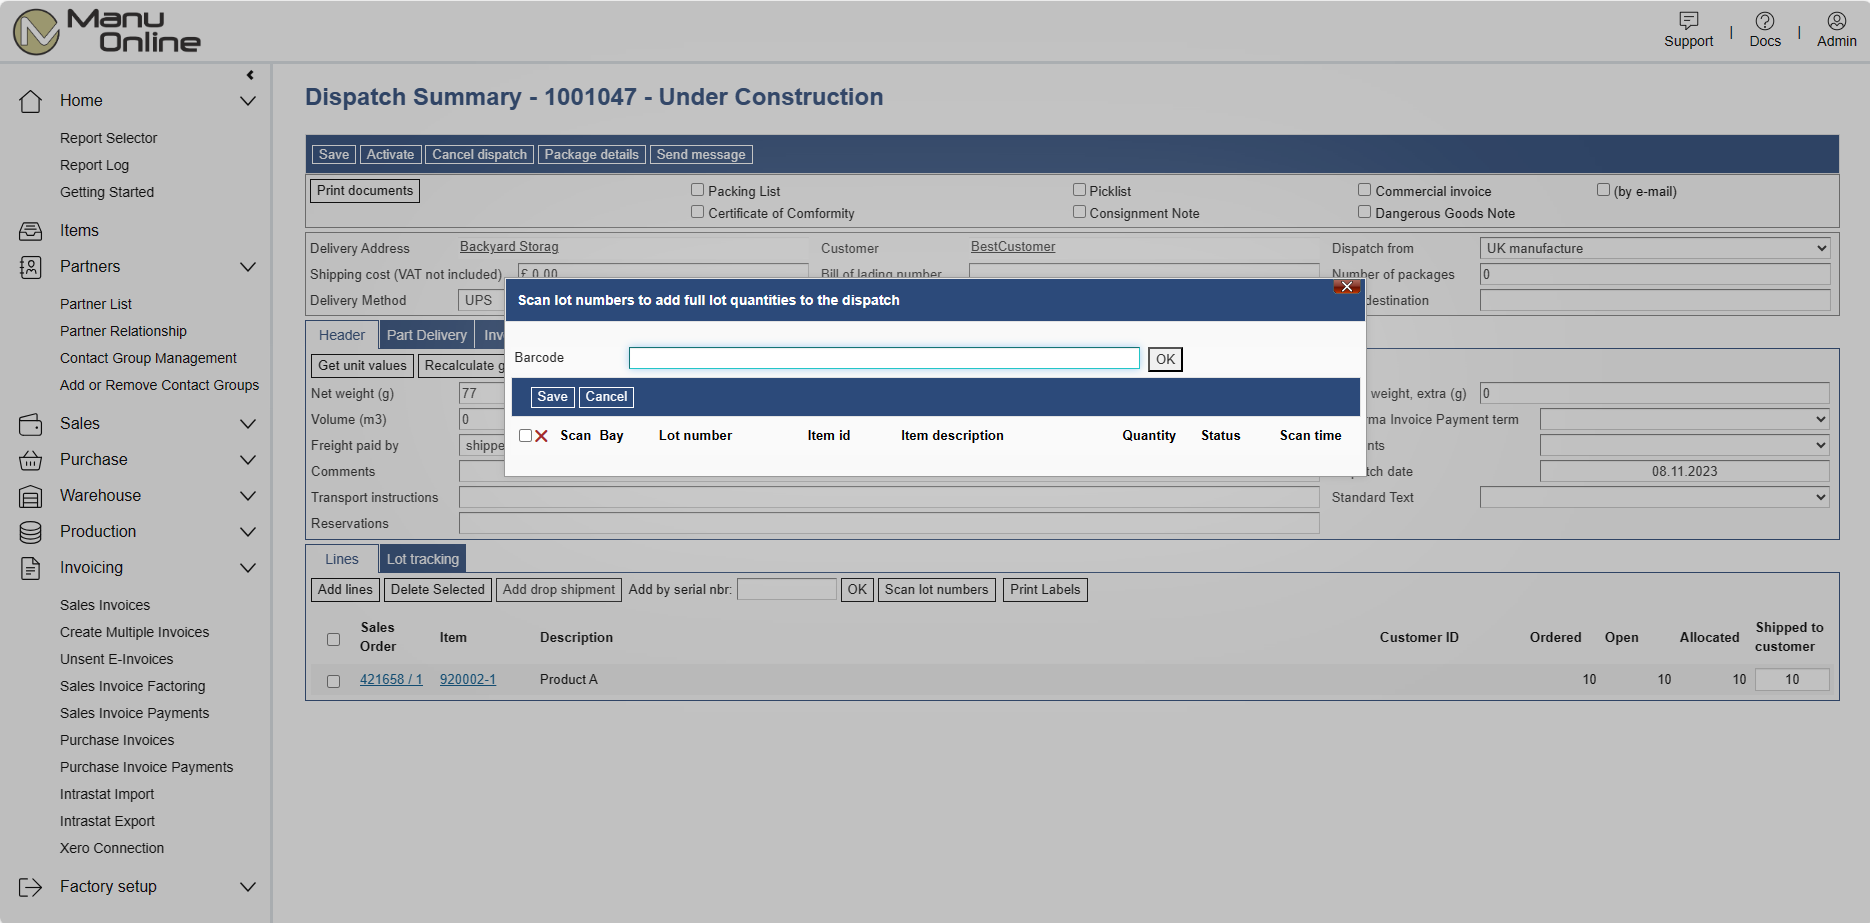Tick the Commercial invoice checkbox
1870x923 pixels.
pyautogui.click(x=1364, y=190)
